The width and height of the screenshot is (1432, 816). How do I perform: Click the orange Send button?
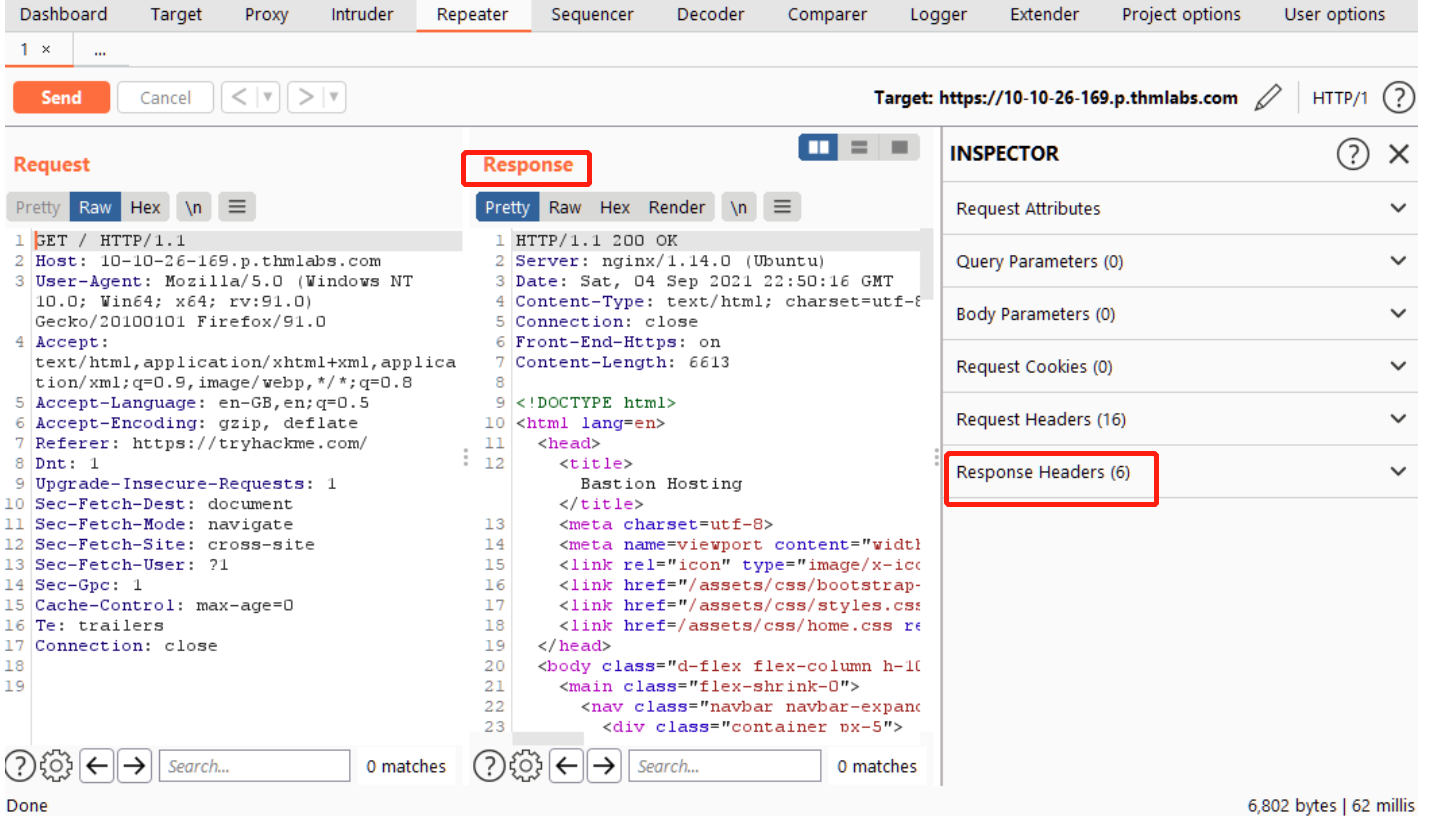[x=61, y=97]
